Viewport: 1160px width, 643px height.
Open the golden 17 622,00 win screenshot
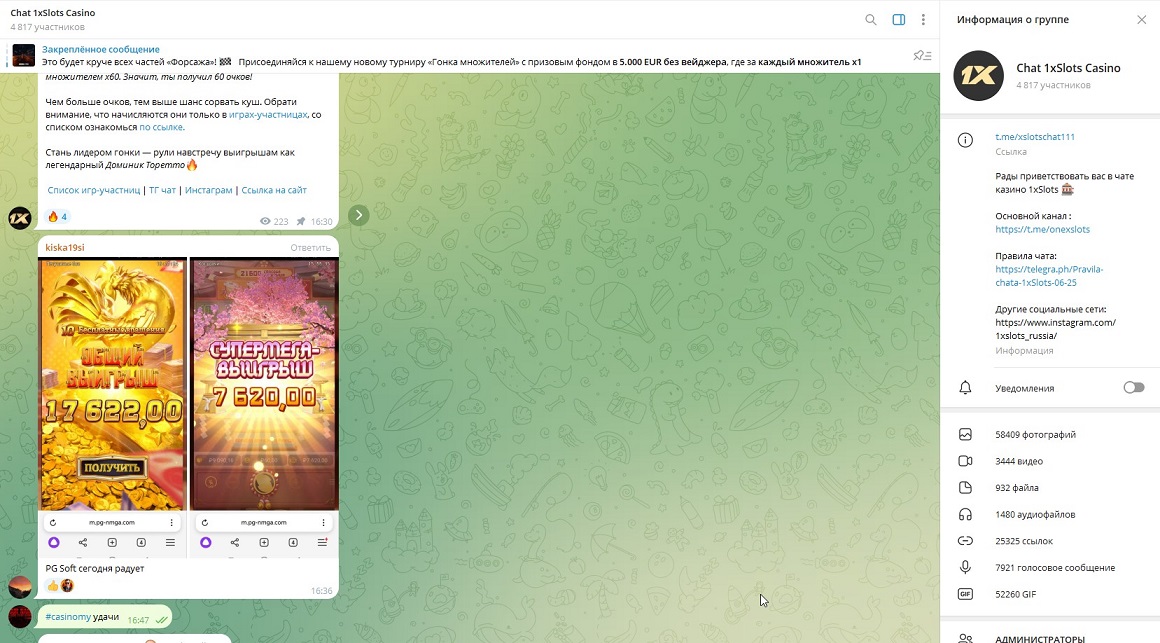112,385
